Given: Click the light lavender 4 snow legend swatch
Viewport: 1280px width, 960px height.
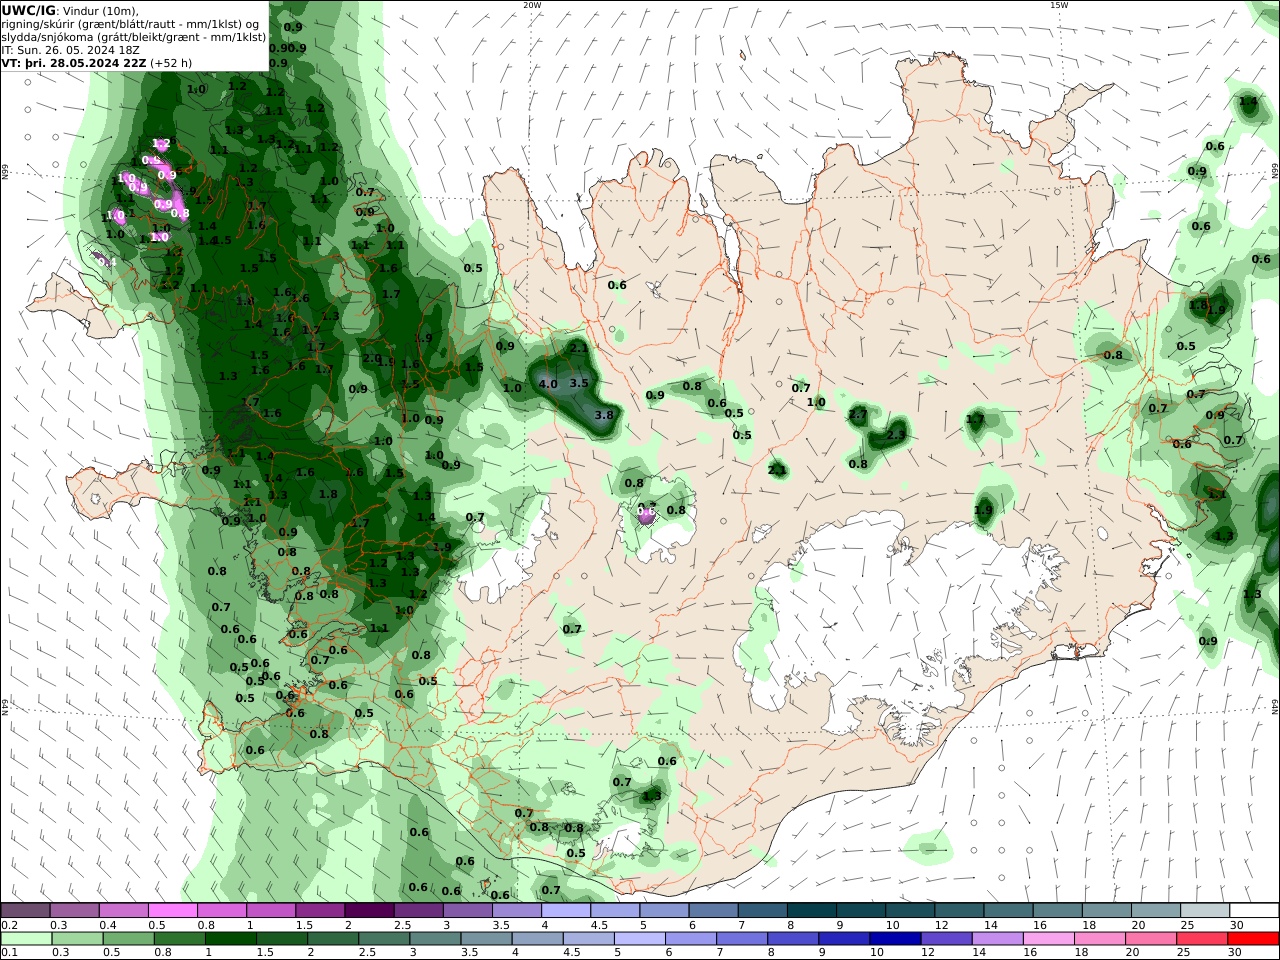Looking at the screenshot, I should pos(566,910).
